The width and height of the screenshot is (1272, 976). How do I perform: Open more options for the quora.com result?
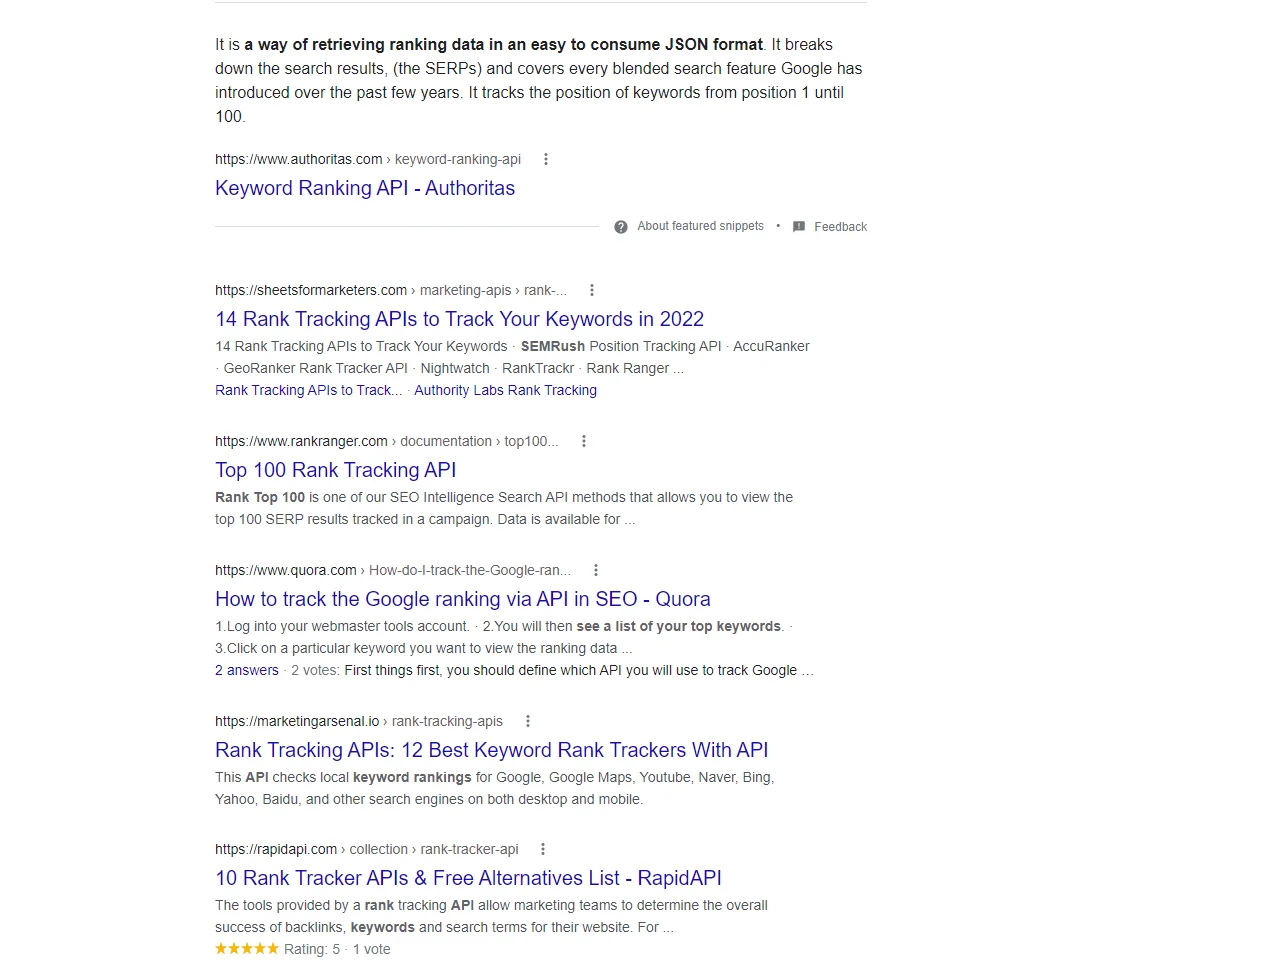pos(596,570)
